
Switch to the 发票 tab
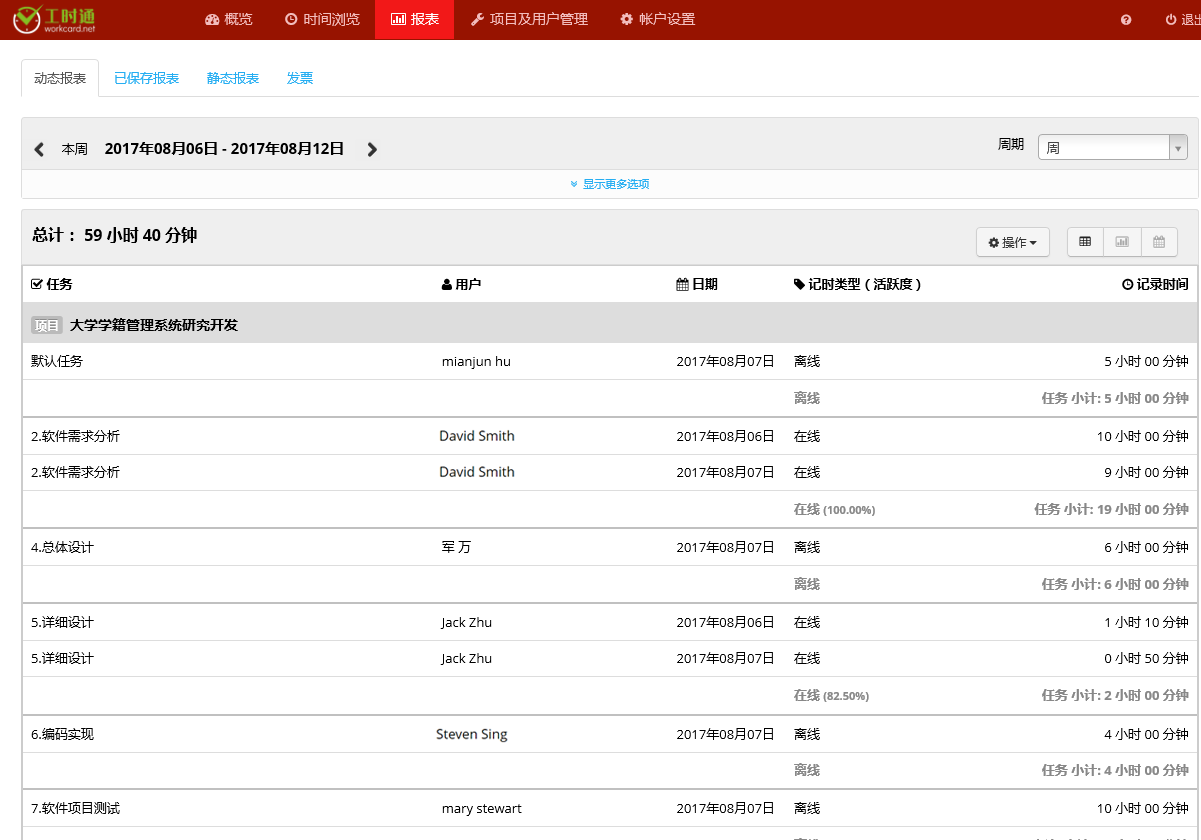click(x=300, y=78)
